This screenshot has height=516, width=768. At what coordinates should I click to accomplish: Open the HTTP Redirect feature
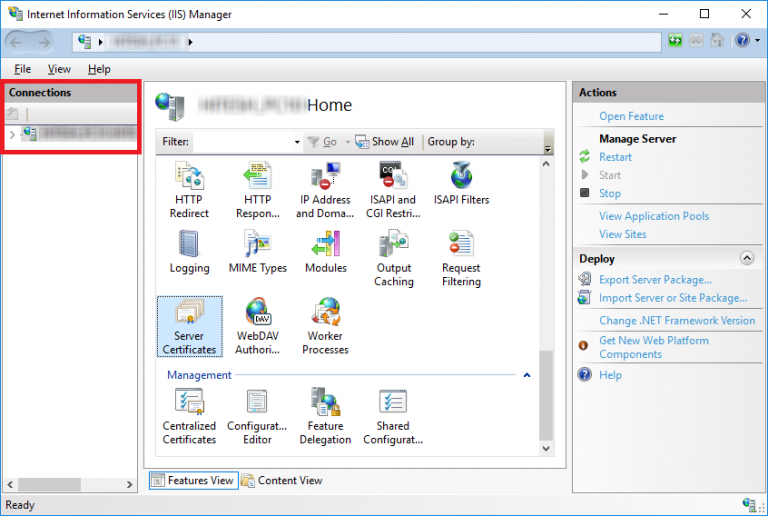(x=189, y=189)
